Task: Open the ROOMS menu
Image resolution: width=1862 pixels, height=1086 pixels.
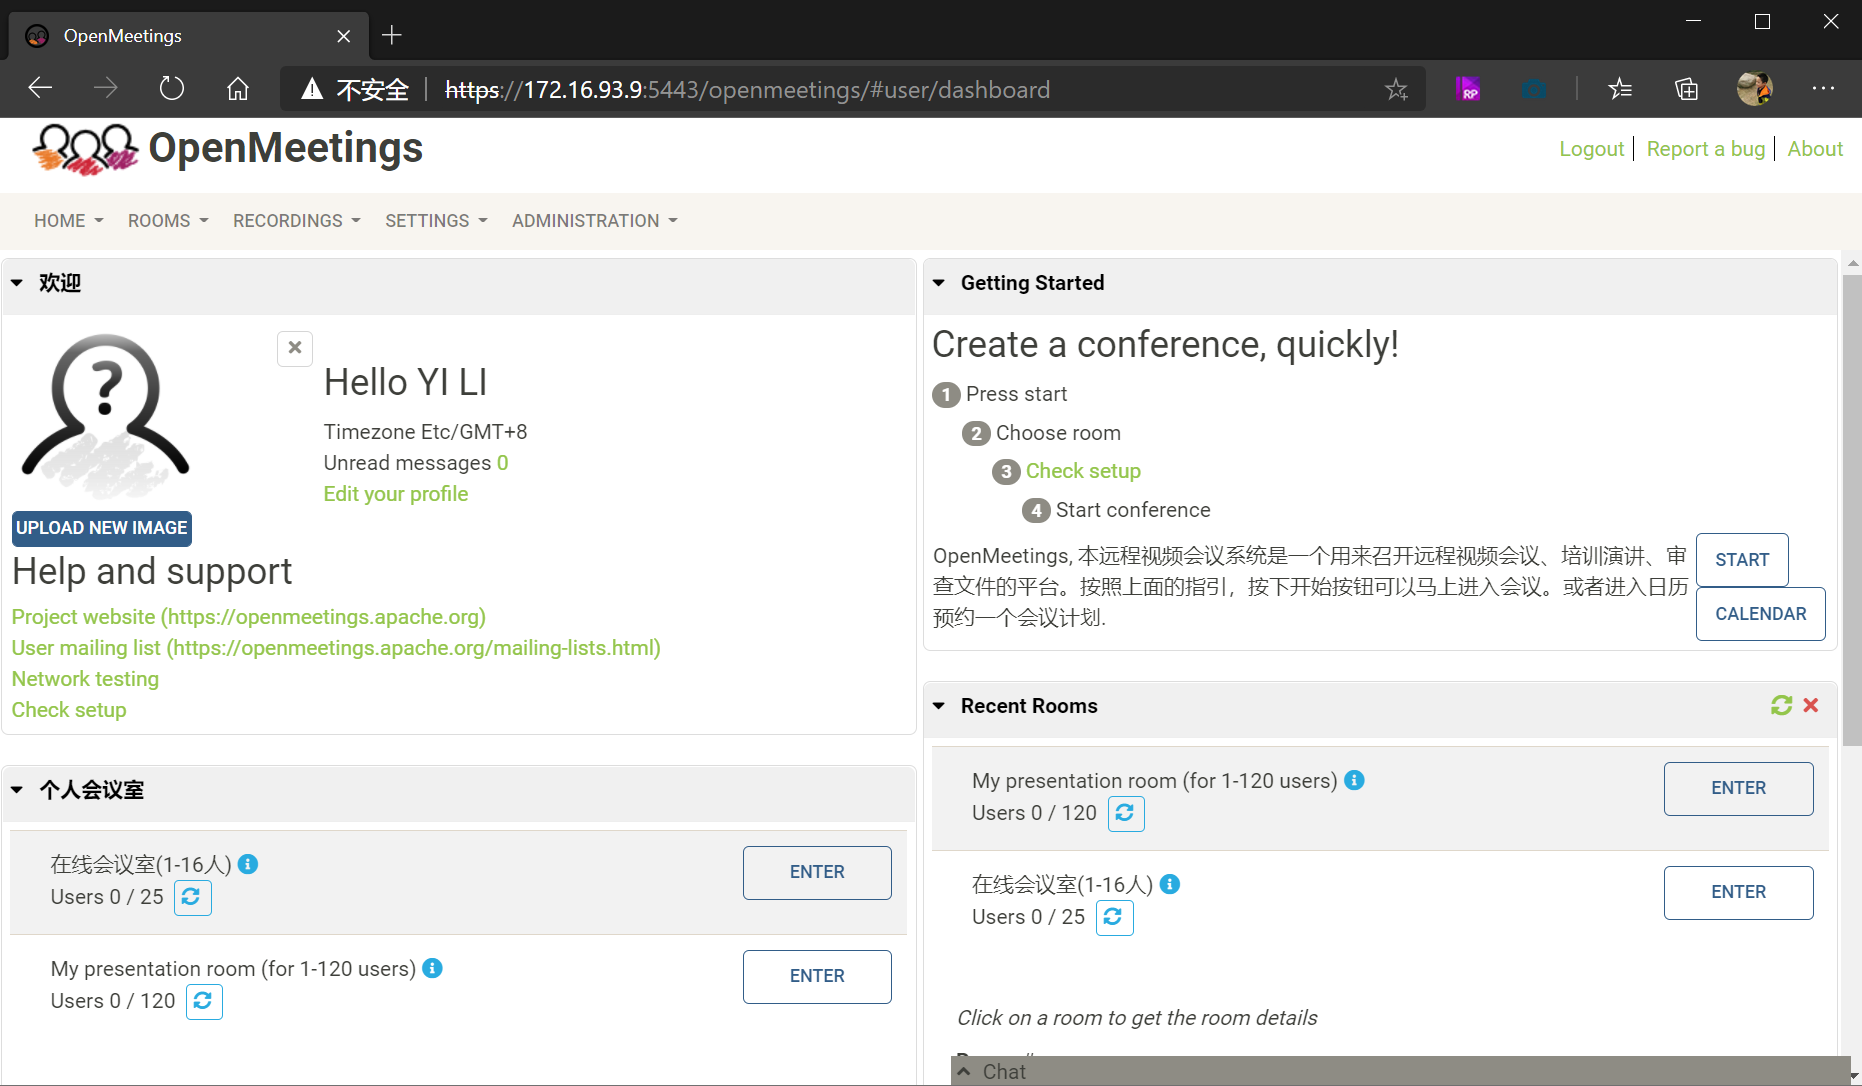Action: coord(167,221)
